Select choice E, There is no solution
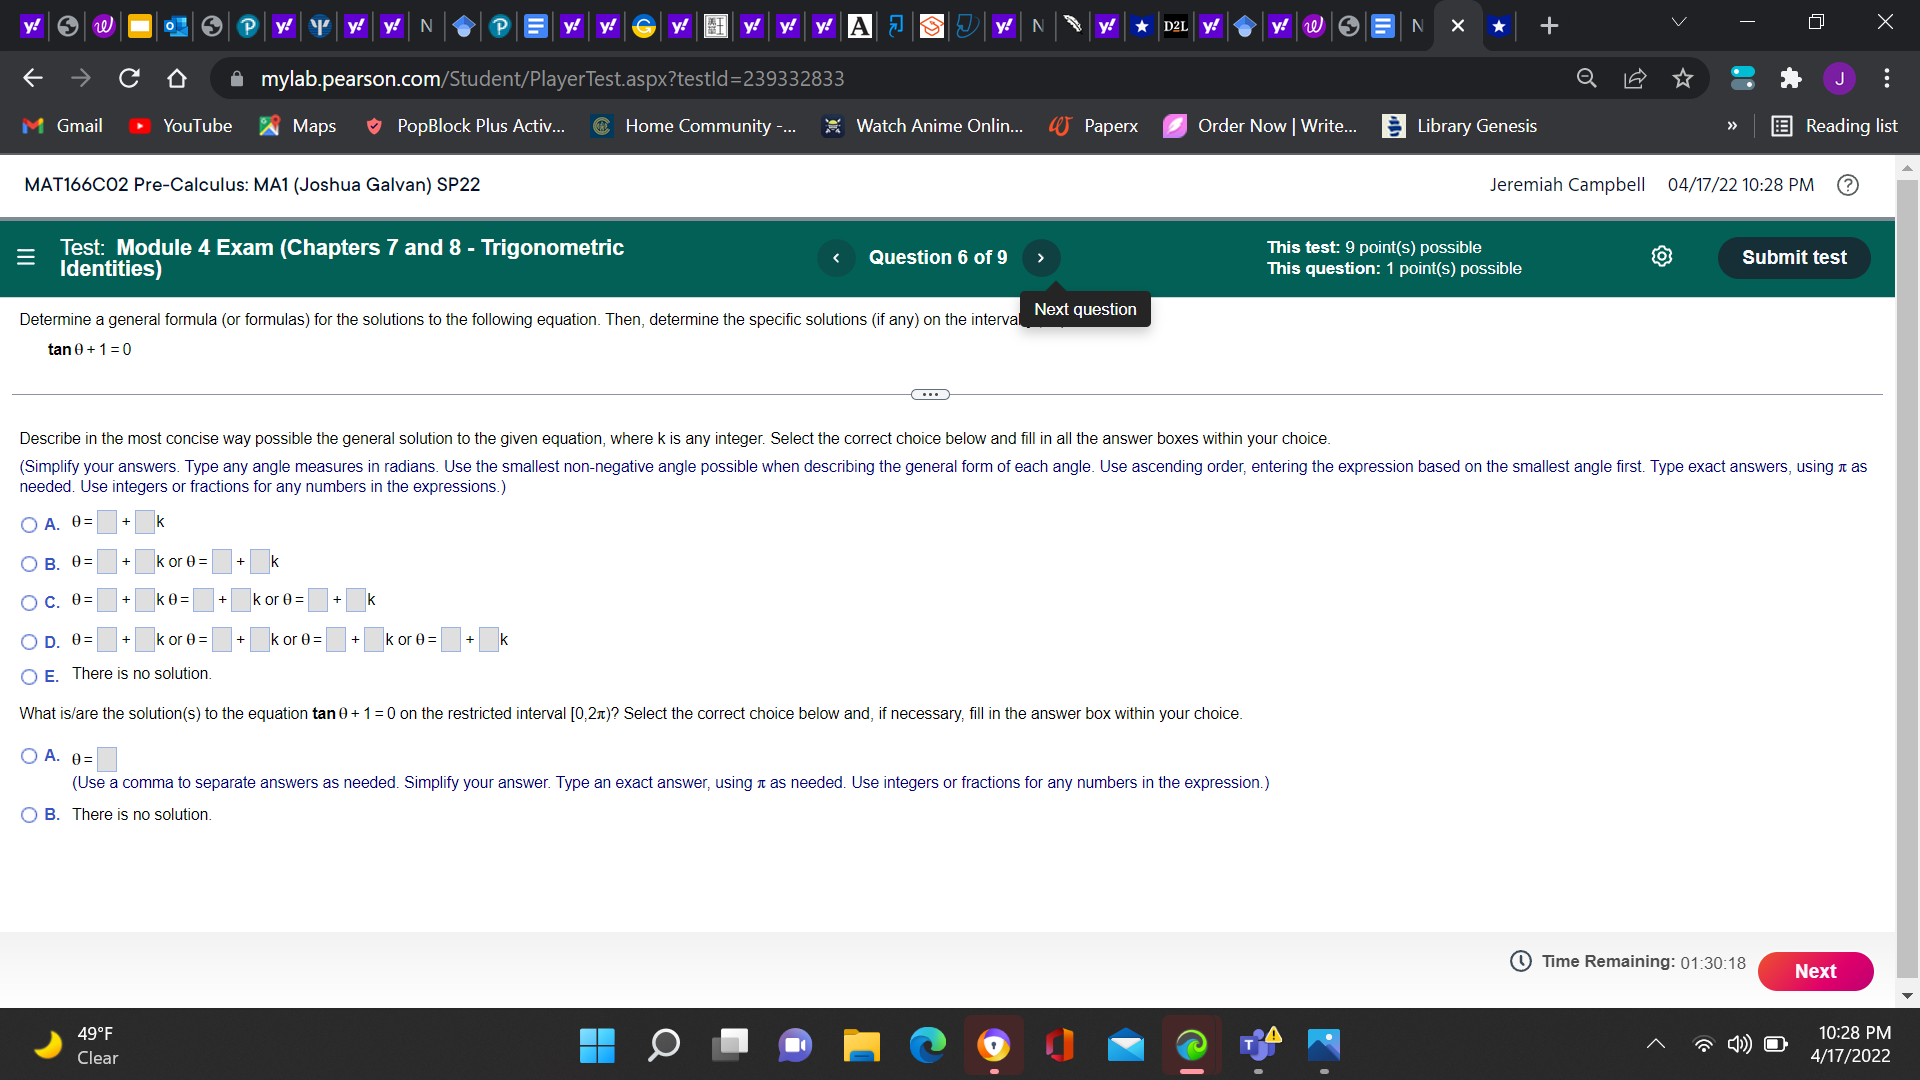 (29, 677)
